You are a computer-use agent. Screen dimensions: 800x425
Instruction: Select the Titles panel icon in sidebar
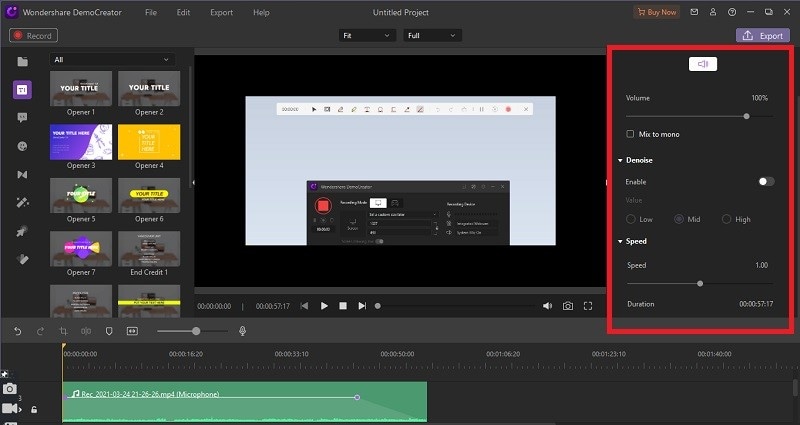pyautogui.click(x=22, y=90)
